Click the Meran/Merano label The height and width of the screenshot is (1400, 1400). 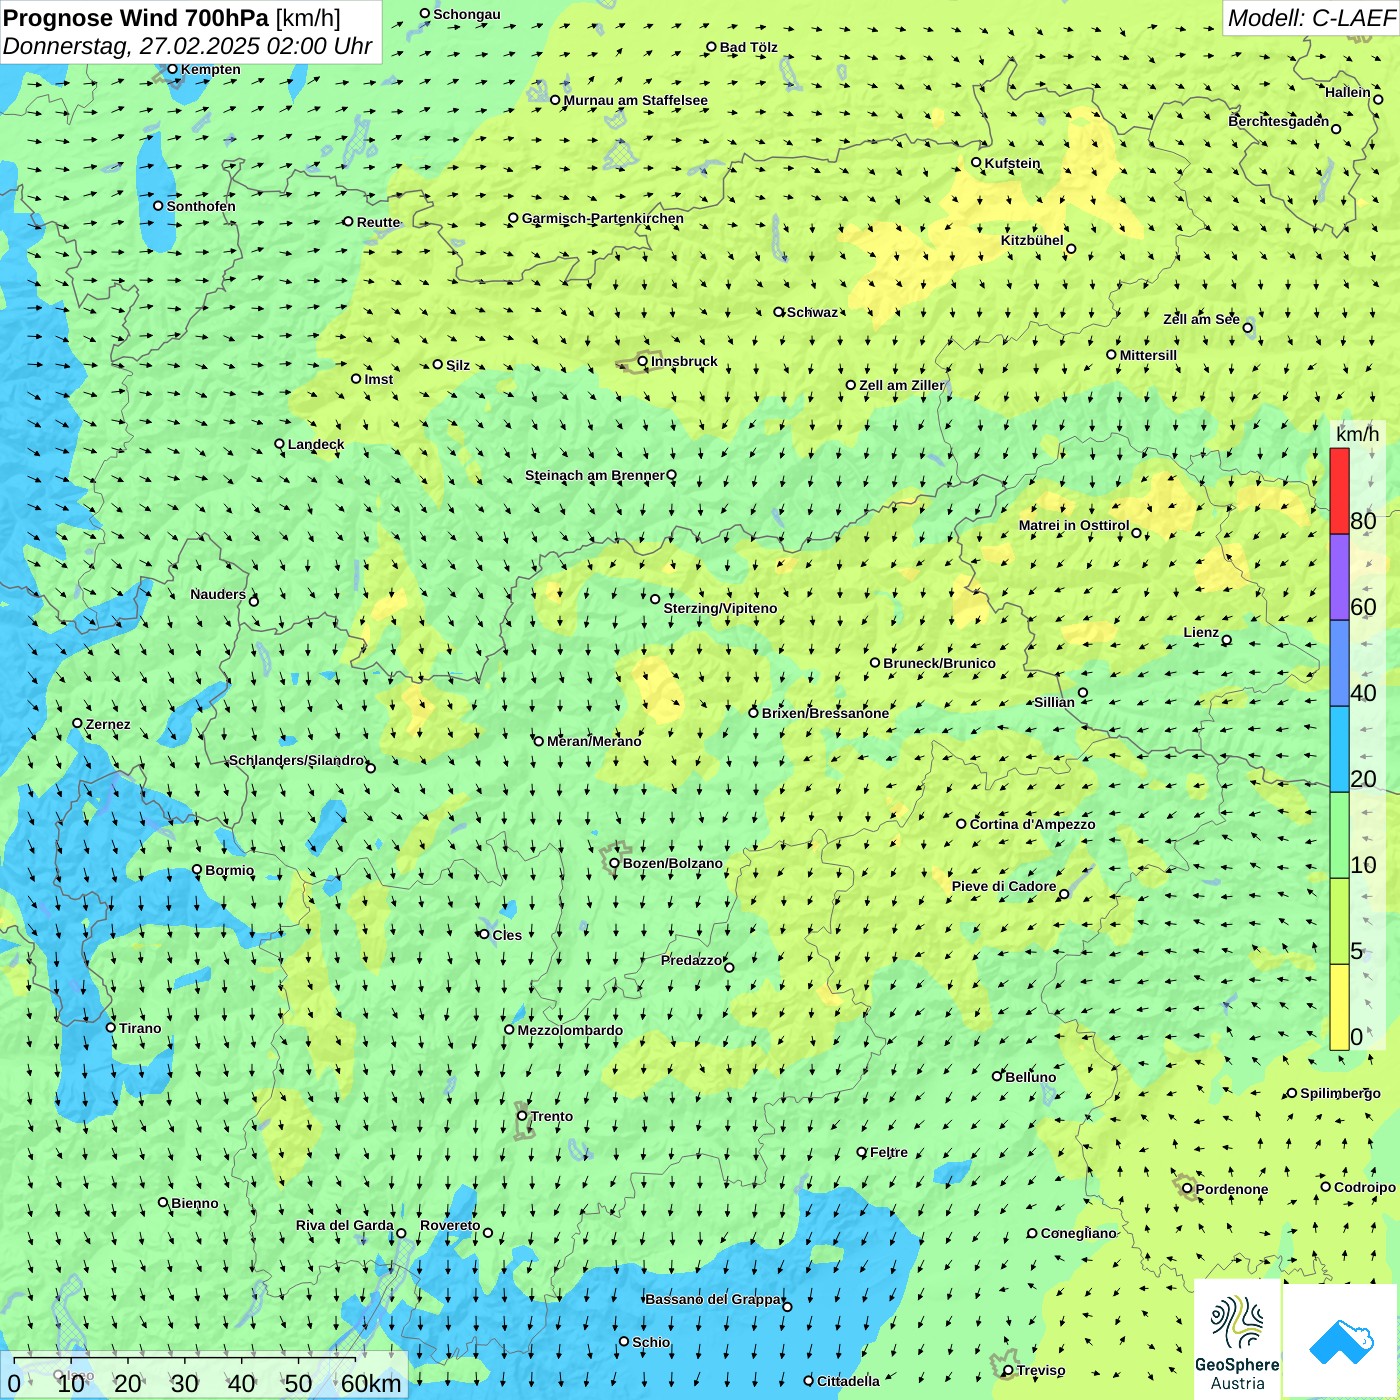(594, 741)
